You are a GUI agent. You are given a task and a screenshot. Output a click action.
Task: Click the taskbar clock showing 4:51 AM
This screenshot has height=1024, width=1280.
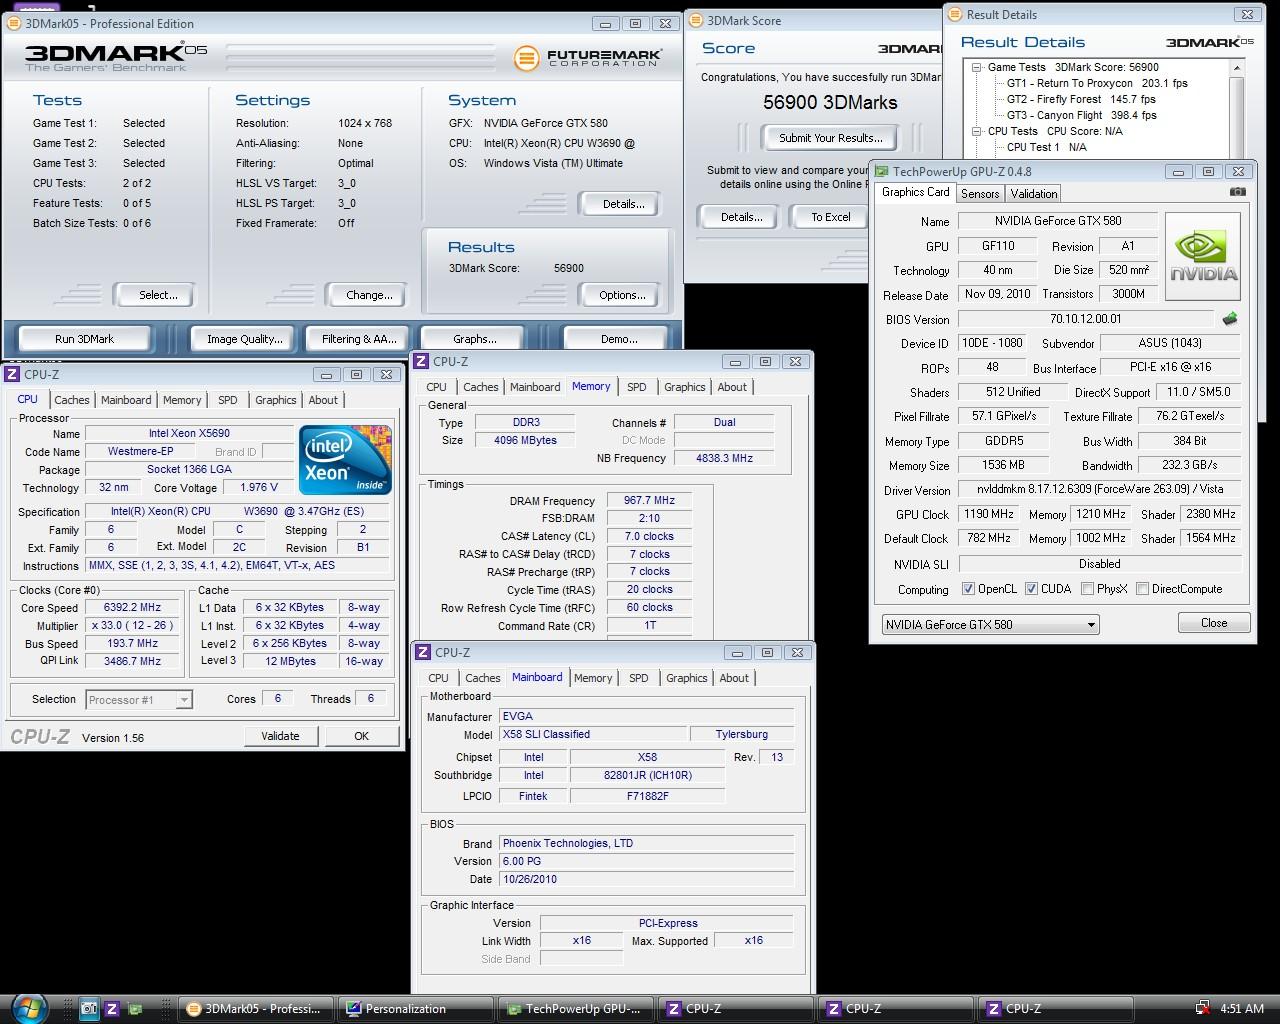(1242, 1009)
